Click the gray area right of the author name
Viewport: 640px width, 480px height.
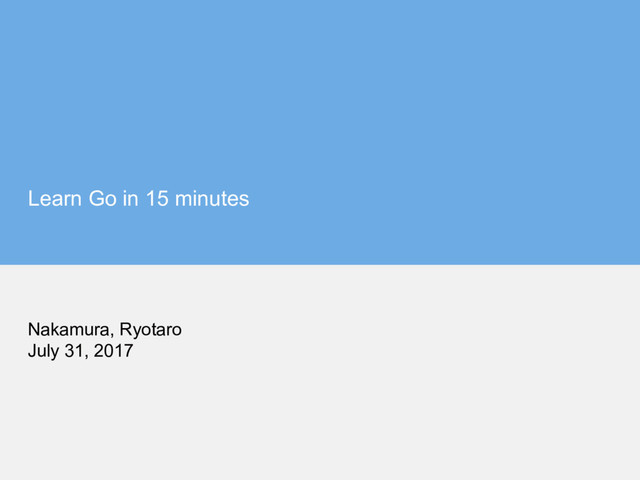click(x=408, y=330)
